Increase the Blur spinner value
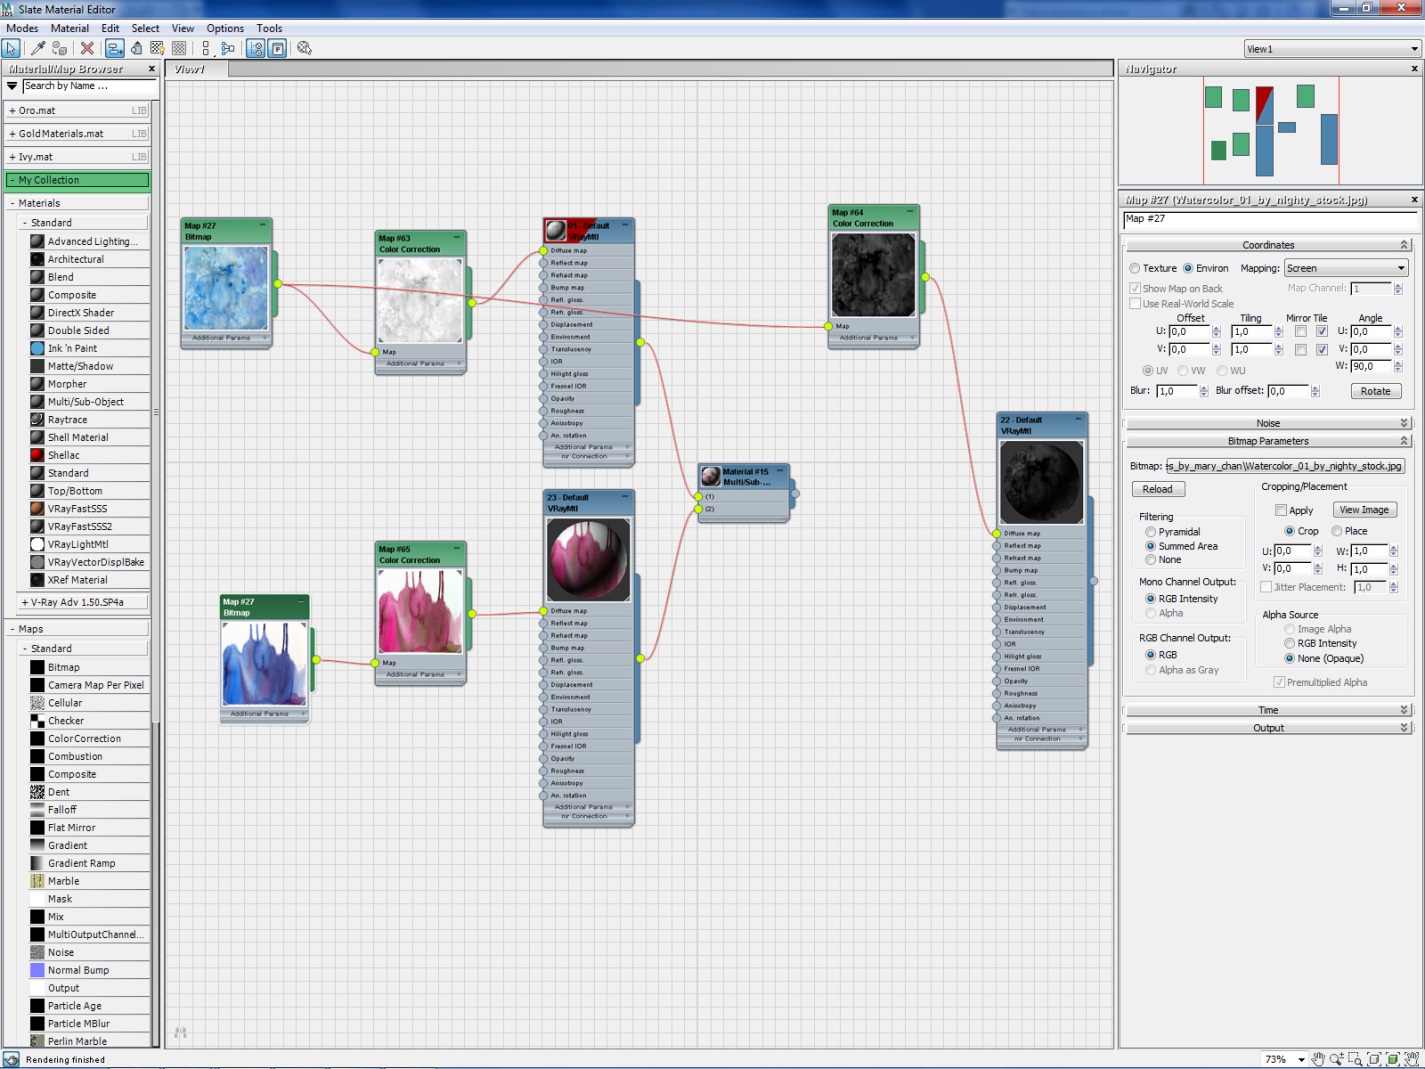The image size is (1425, 1069). coord(1204,388)
